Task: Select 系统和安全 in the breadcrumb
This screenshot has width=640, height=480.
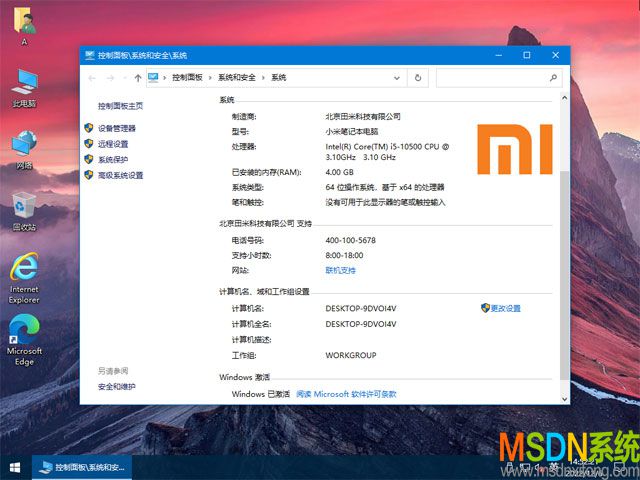Action: [237, 78]
